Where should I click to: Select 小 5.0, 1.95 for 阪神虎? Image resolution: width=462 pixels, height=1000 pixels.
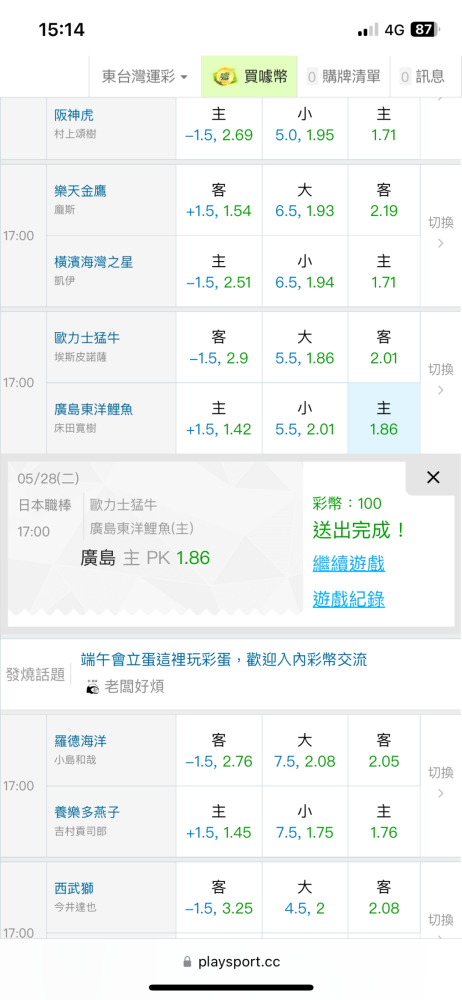(305, 125)
